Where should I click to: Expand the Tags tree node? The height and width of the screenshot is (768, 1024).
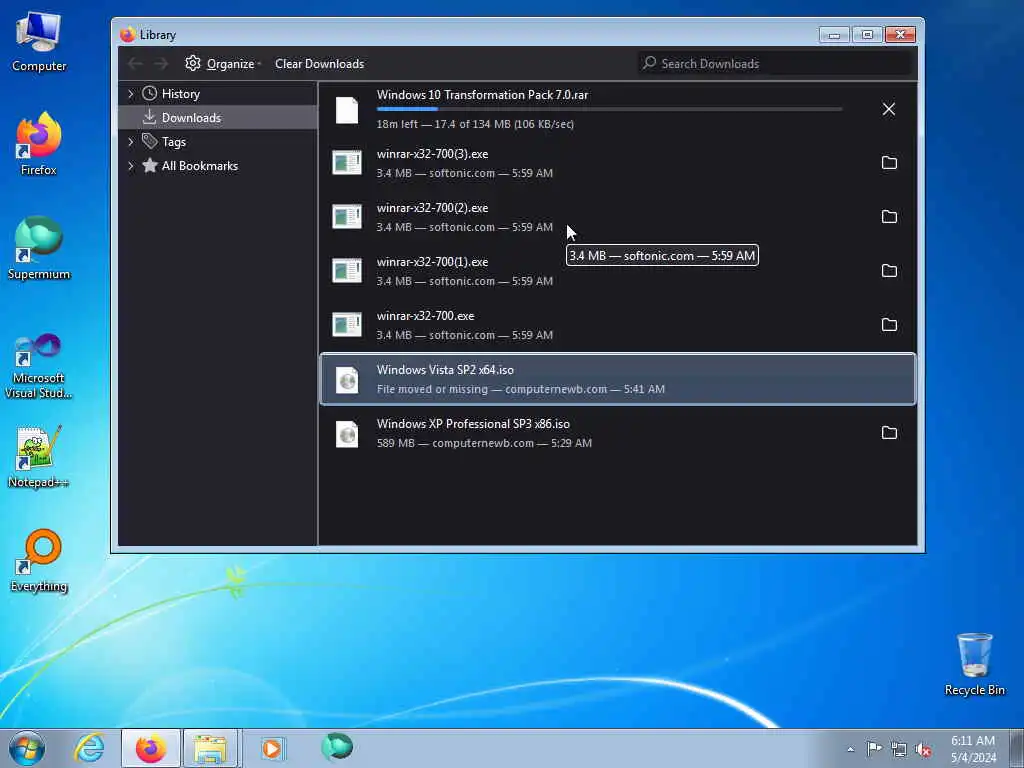pos(131,142)
